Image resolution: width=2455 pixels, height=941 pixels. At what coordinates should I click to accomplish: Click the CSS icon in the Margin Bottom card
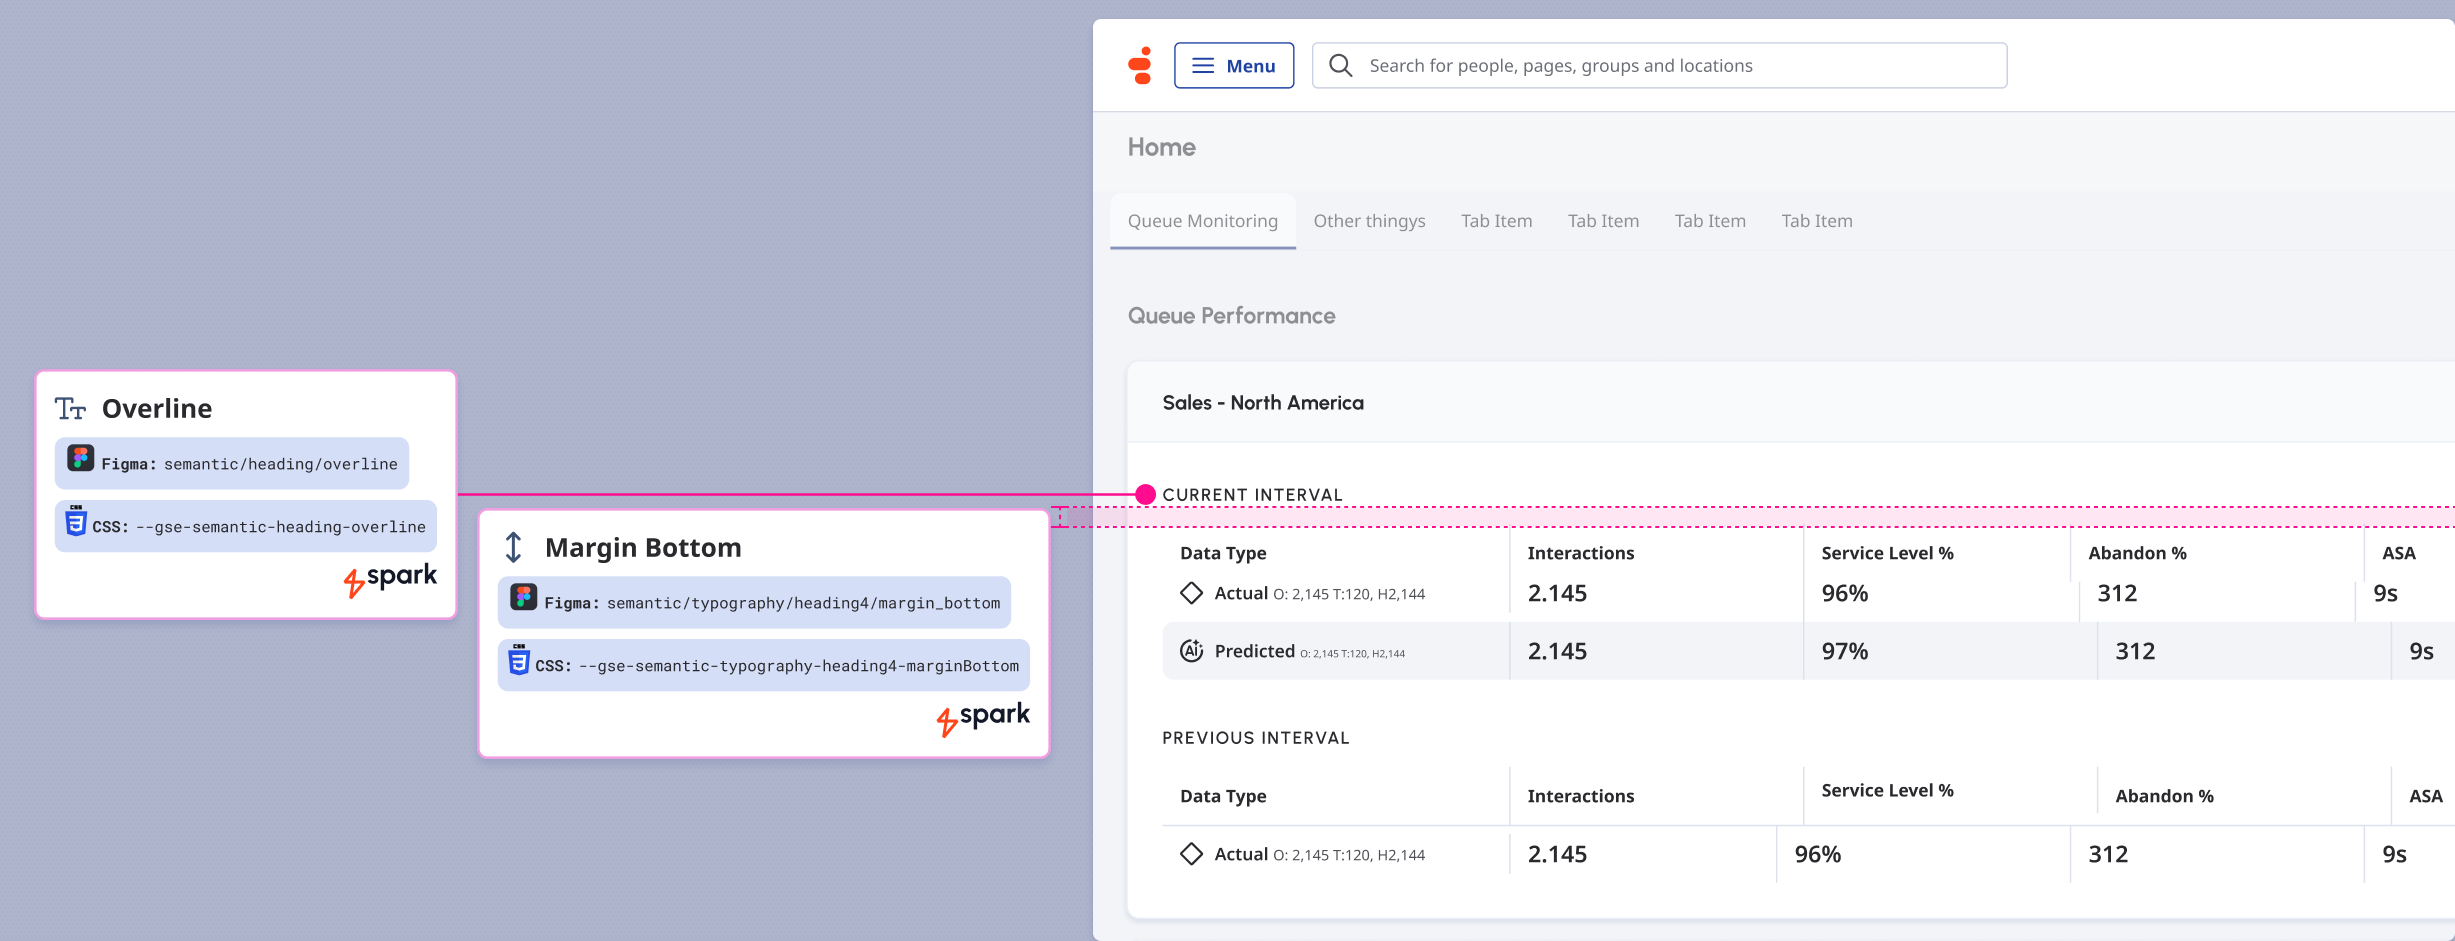tap(519, 660)
